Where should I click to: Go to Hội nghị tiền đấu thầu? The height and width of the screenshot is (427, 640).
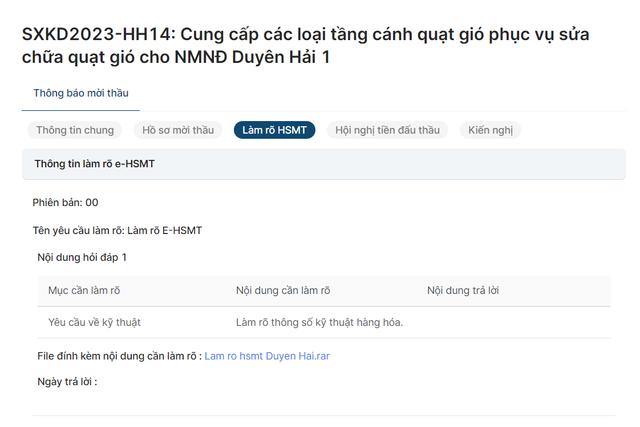(387, 130)
